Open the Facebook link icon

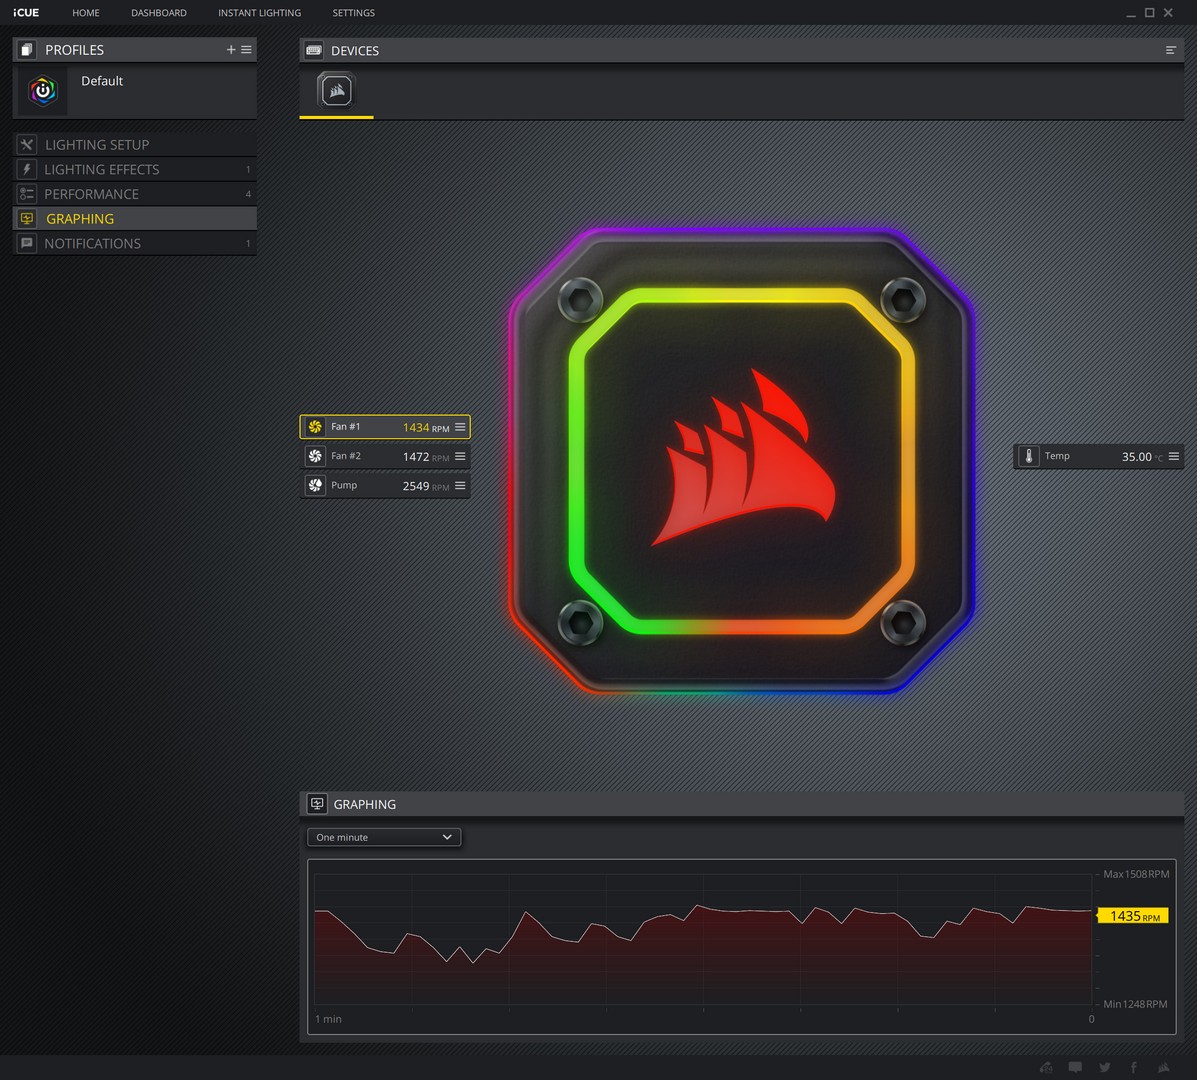coord(1134,1067)
